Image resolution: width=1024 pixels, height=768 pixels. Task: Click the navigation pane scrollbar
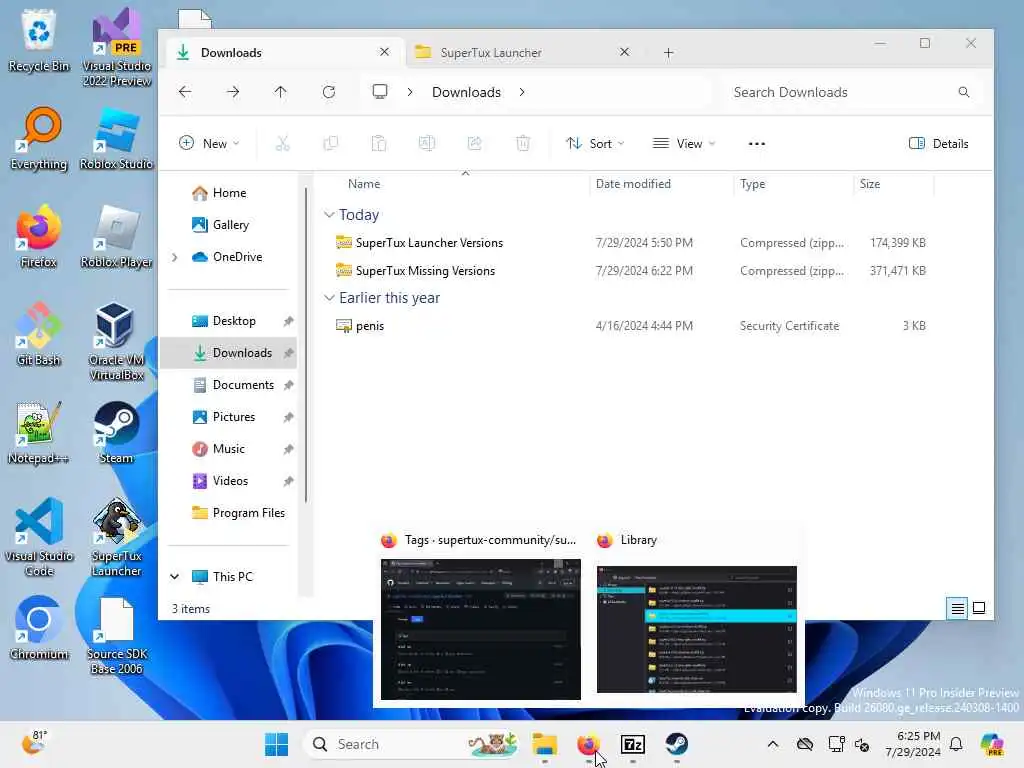pyautogui.click(x=305, y=346)
